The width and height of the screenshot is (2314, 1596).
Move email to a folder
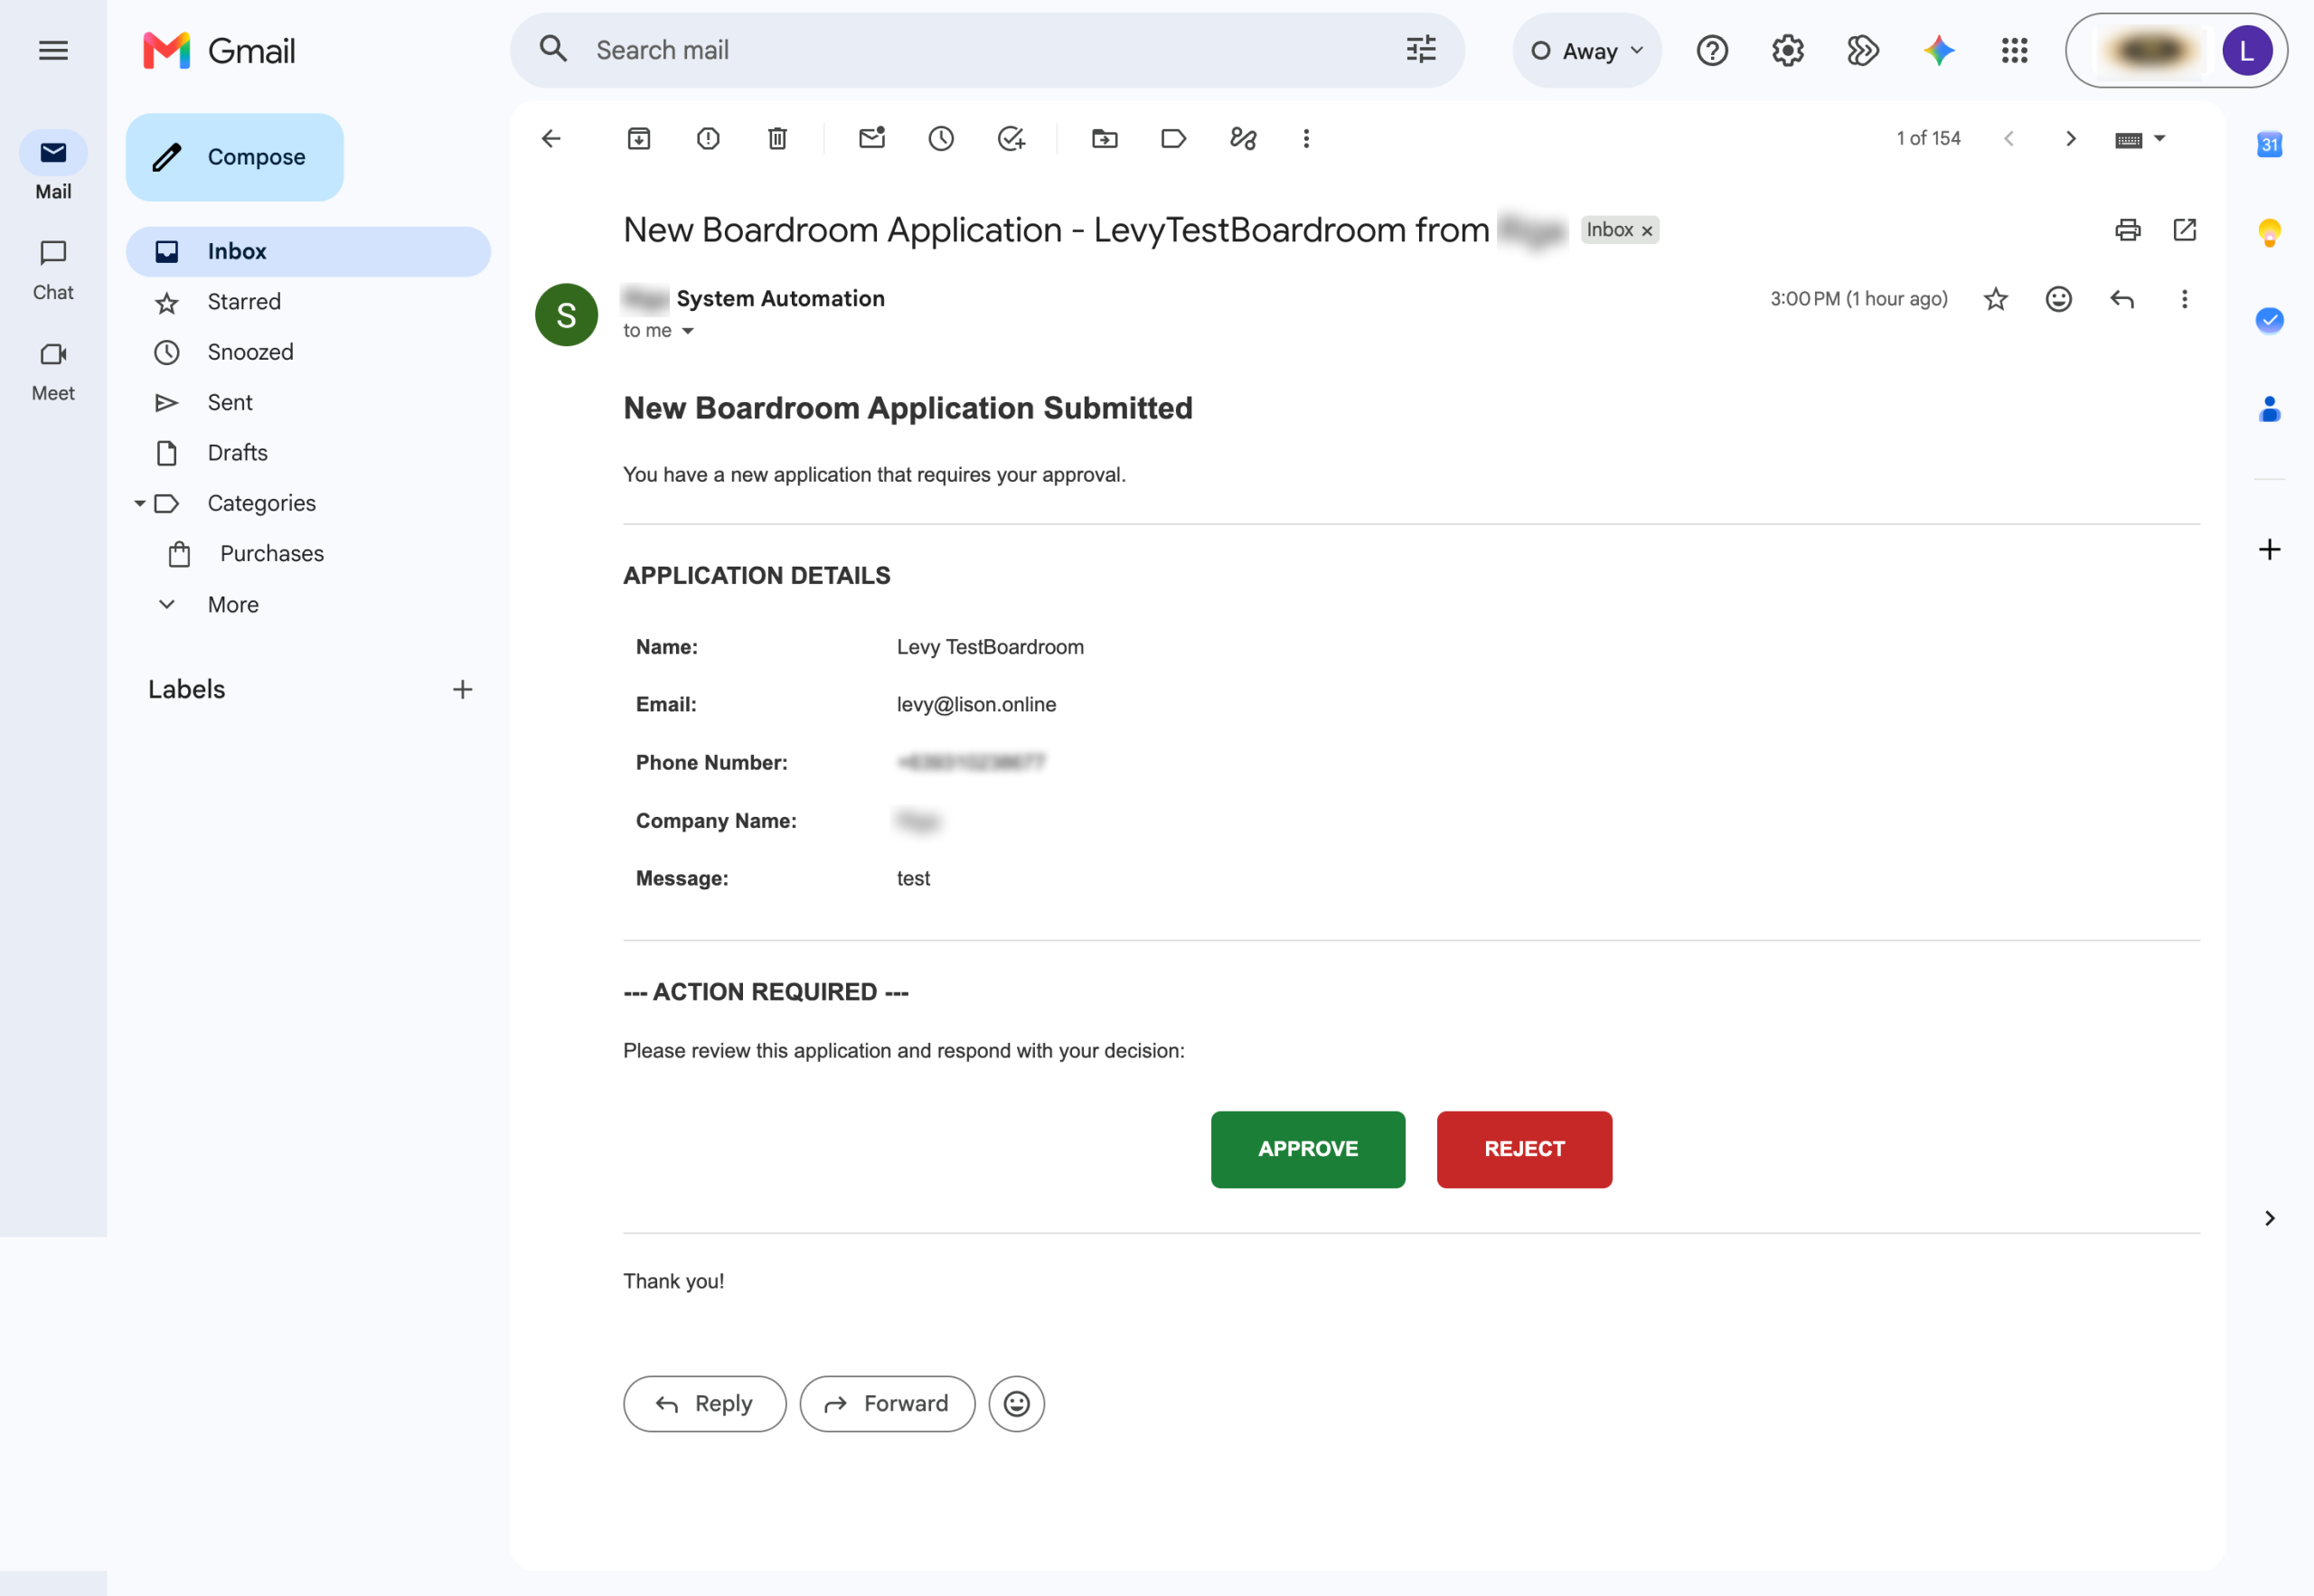[x=1104, y=138]
